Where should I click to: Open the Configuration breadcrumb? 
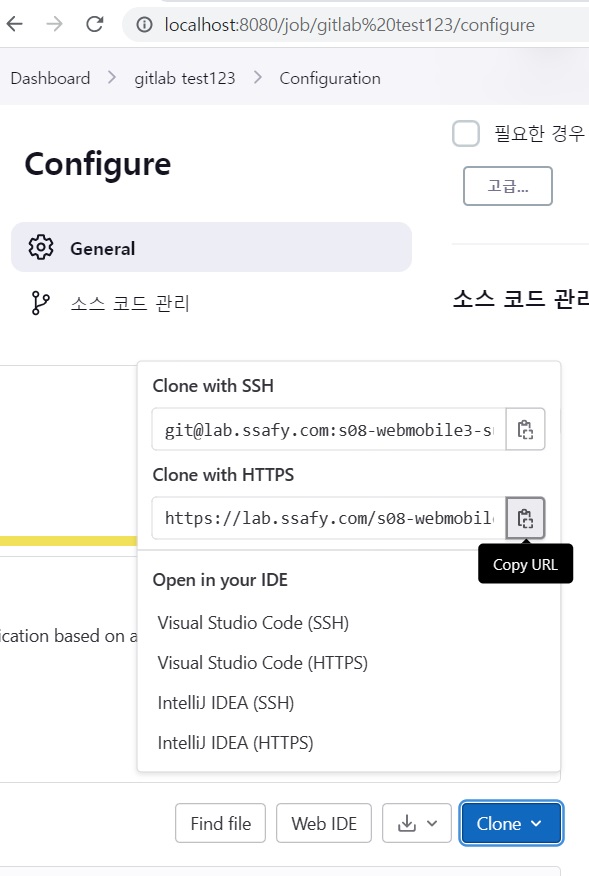click(330, 78)
